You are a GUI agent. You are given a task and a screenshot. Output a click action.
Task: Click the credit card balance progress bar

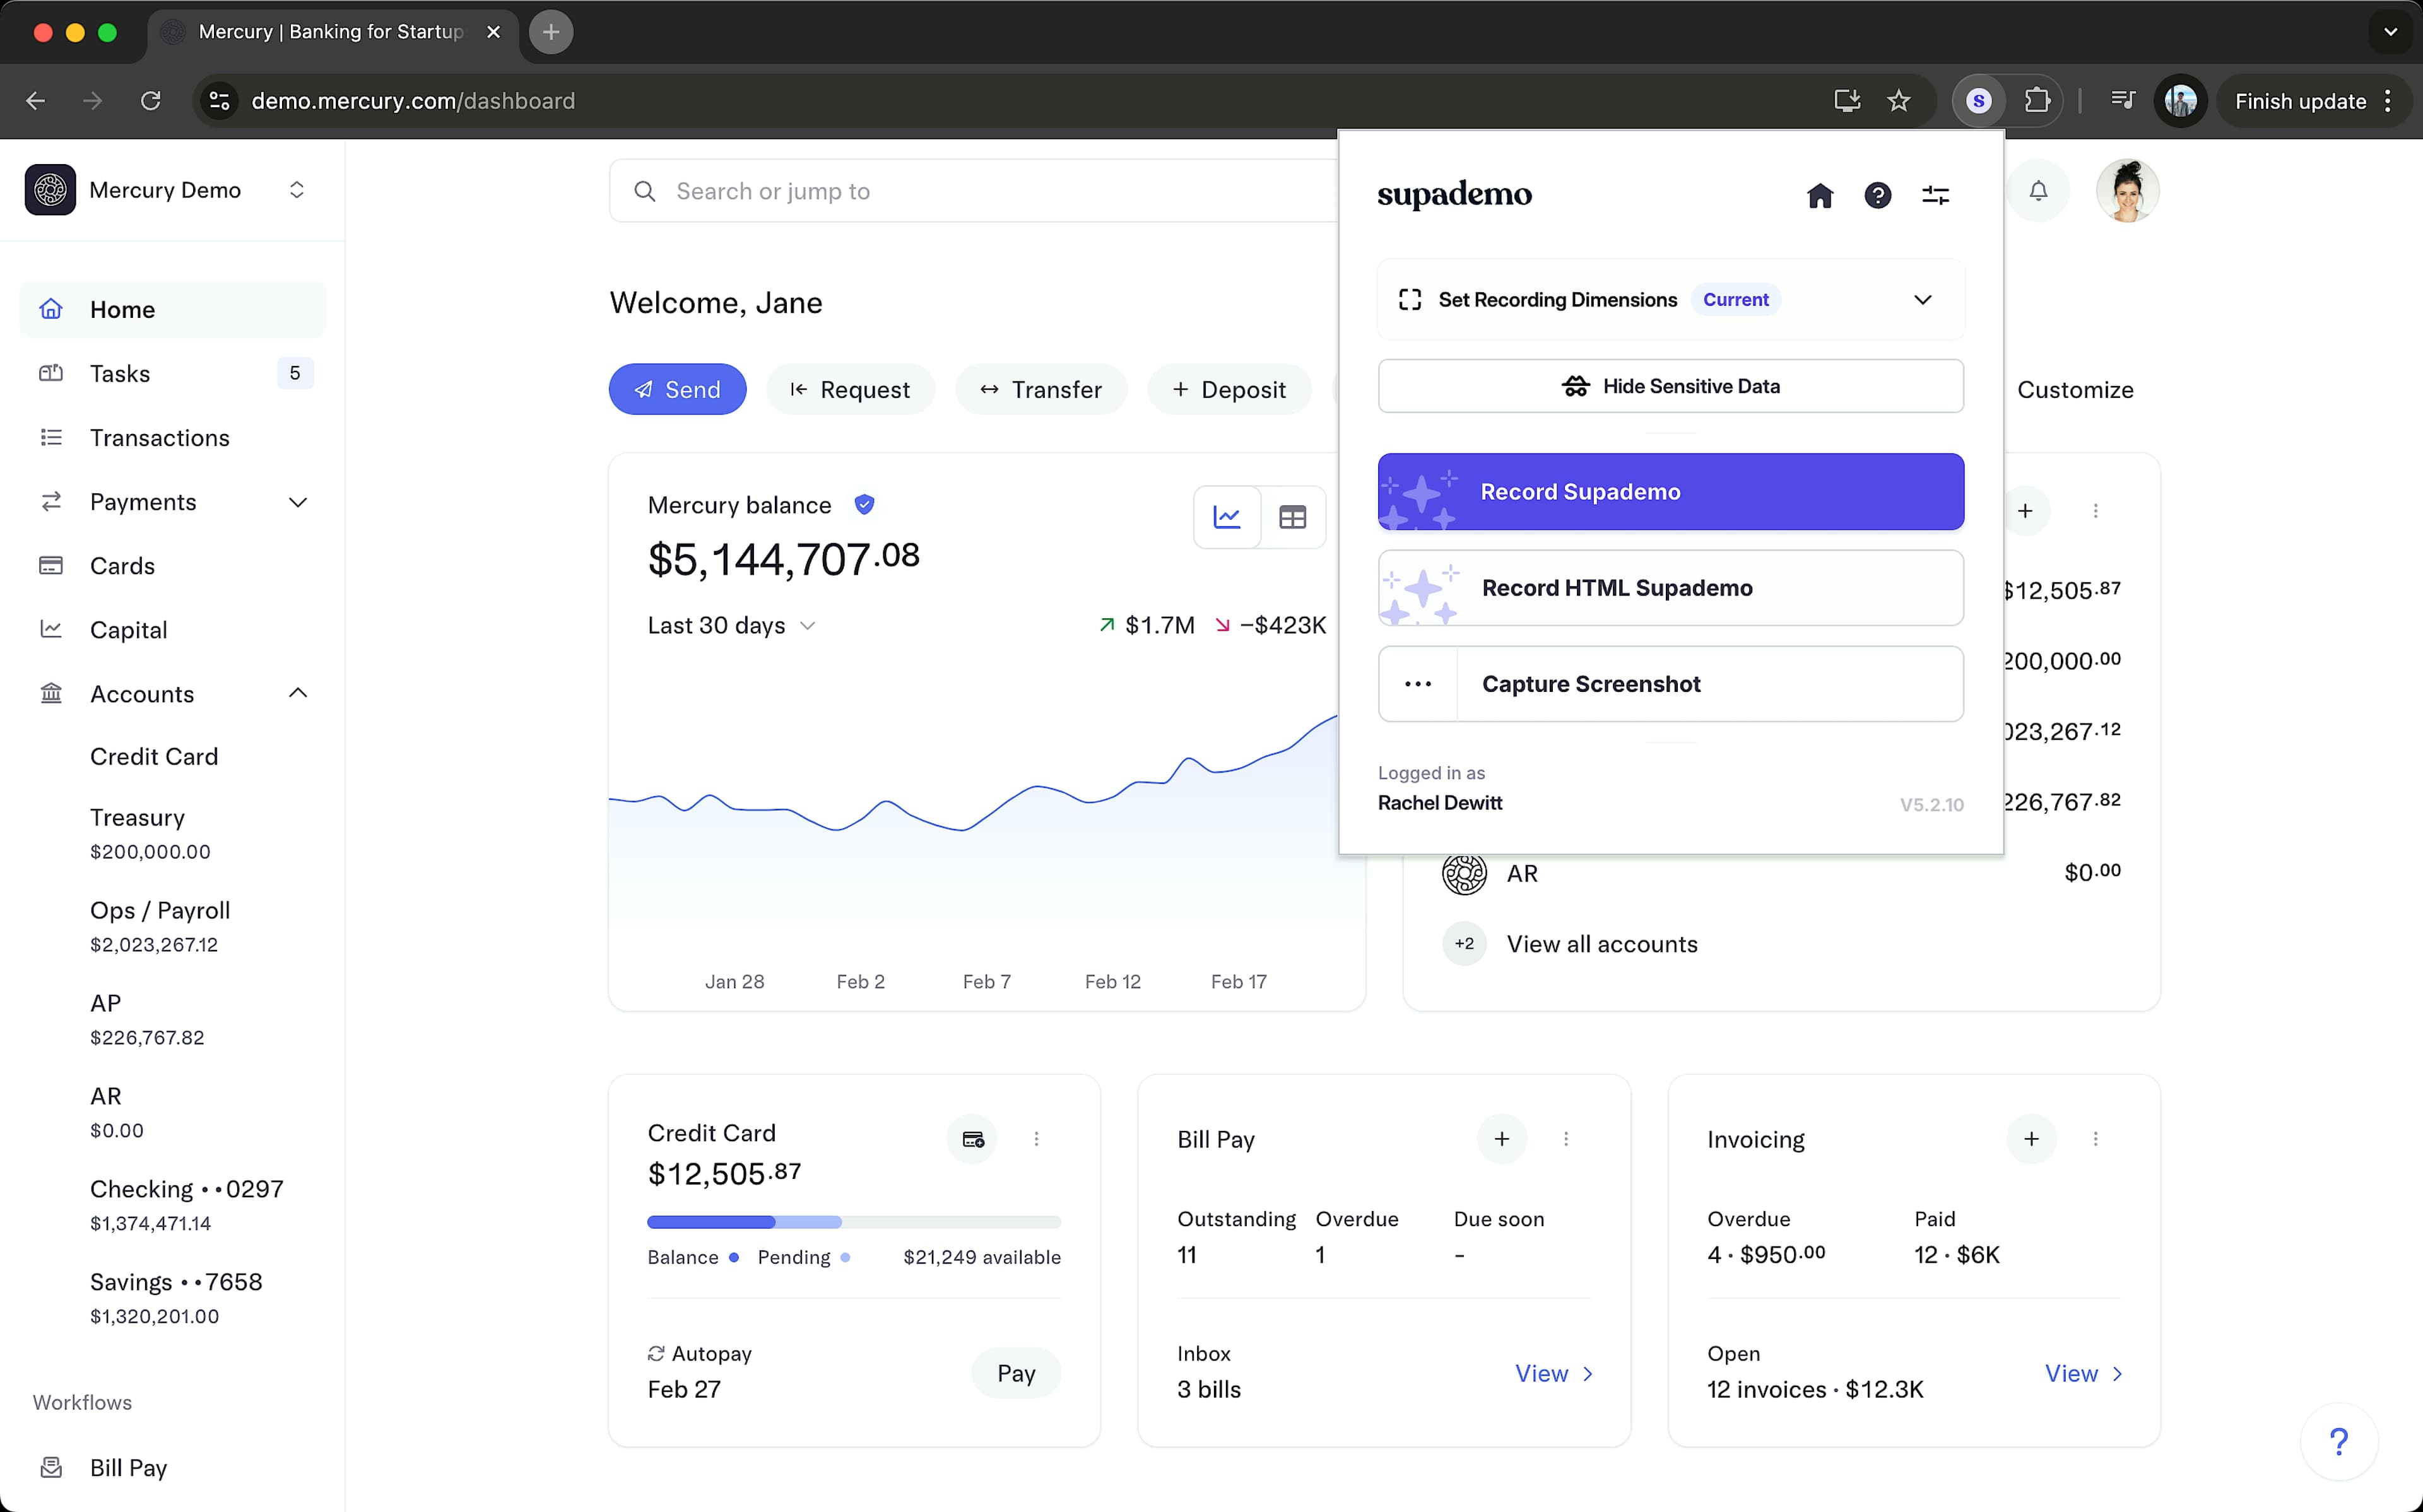pos(854,1222)
